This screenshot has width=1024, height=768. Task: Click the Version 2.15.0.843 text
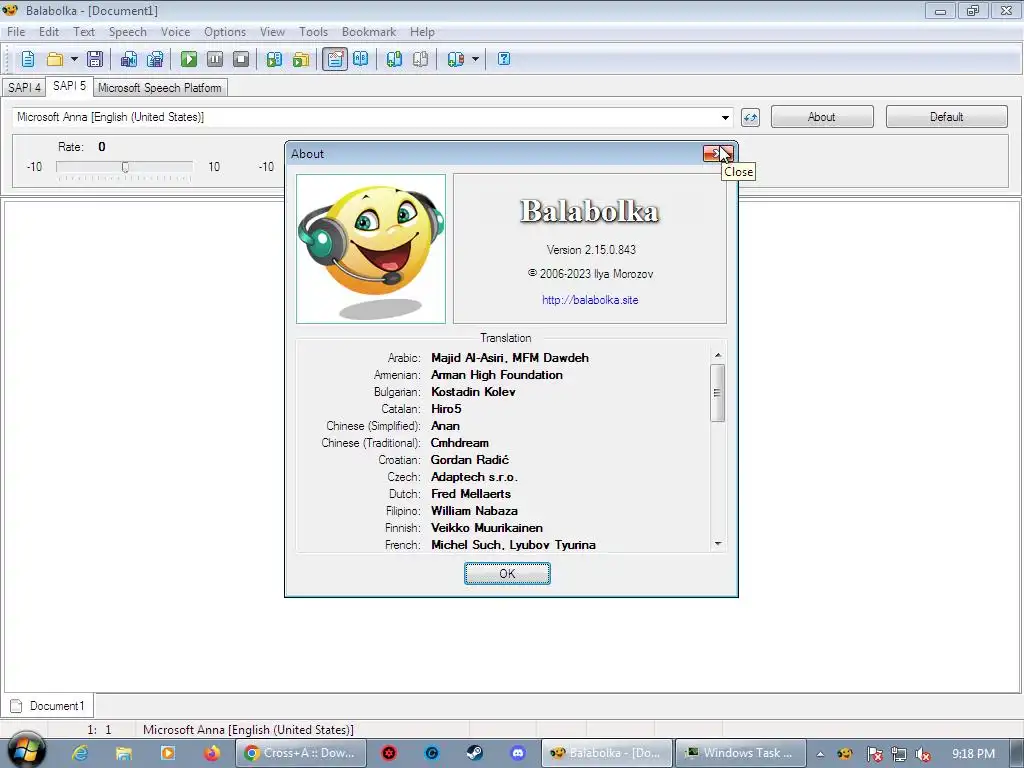coord(591,249)
